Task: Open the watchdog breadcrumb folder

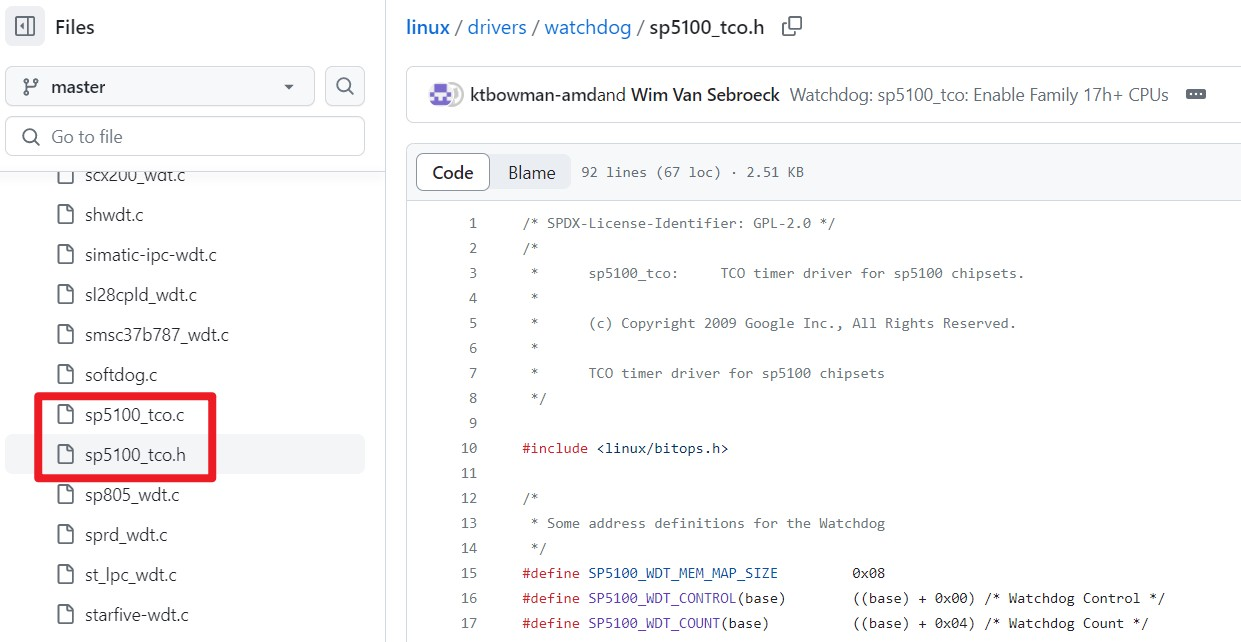Action: click(587, 27)
